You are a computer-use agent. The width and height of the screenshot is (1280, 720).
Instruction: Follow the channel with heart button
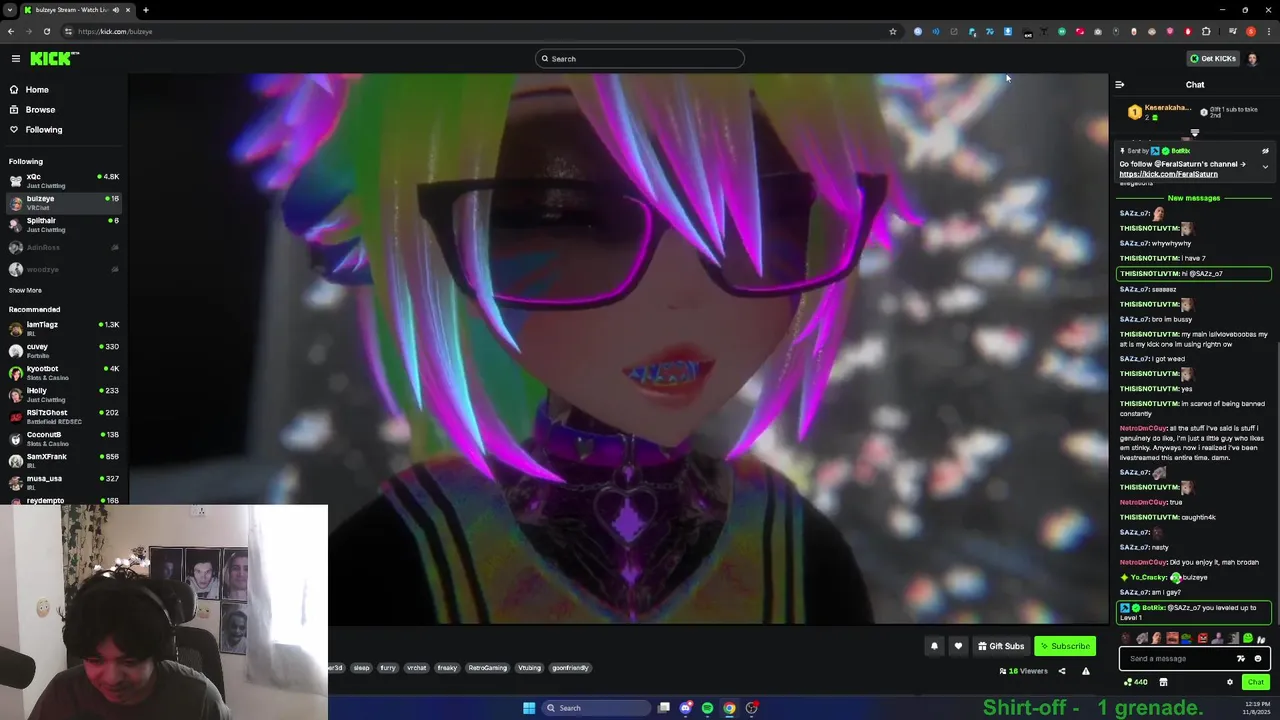pos(958,646)
